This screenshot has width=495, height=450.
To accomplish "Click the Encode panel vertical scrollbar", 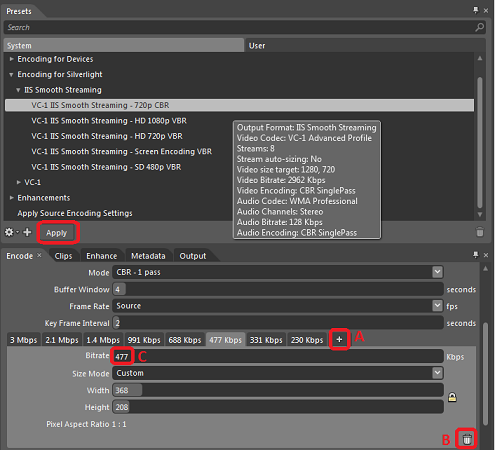I will (x=485, y=373).
